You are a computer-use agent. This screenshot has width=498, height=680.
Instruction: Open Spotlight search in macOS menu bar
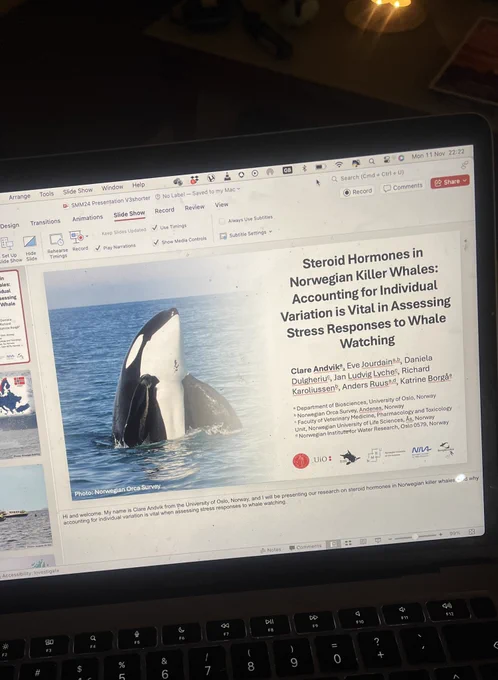[x=372, y=161]
